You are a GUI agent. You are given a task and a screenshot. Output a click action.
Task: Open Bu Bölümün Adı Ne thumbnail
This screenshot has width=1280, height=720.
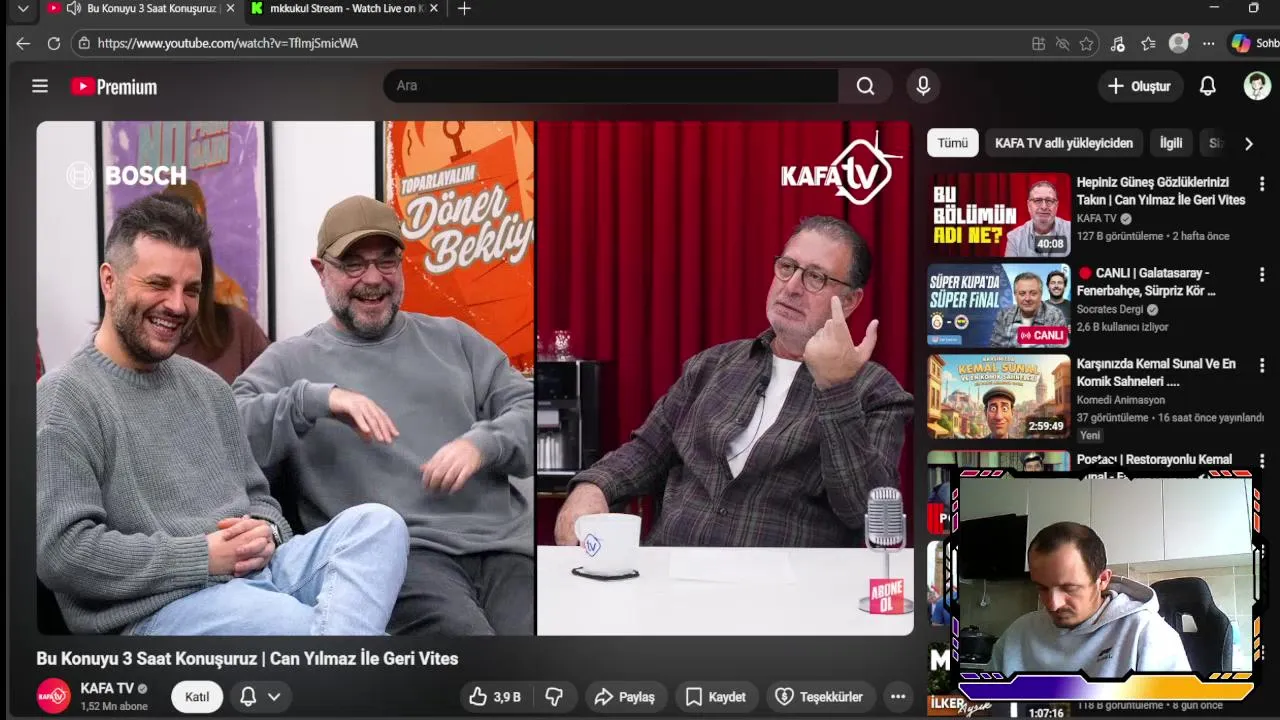[x=998, y=215]
